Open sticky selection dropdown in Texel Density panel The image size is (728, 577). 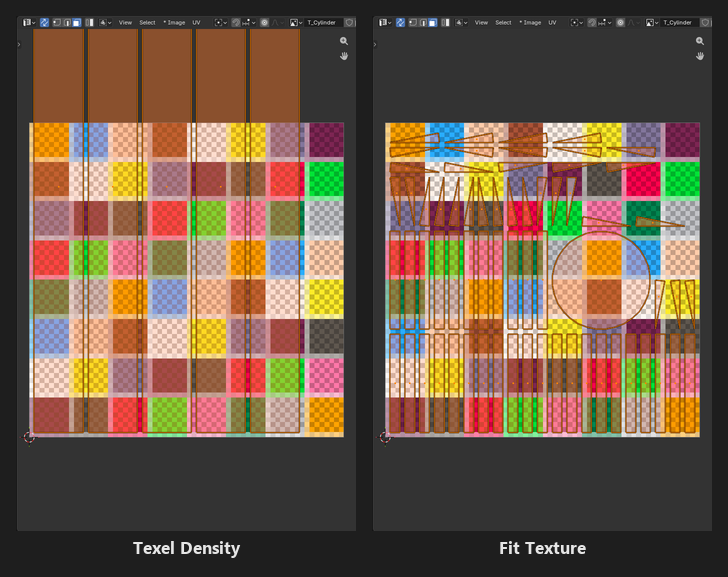click(105, 22)
